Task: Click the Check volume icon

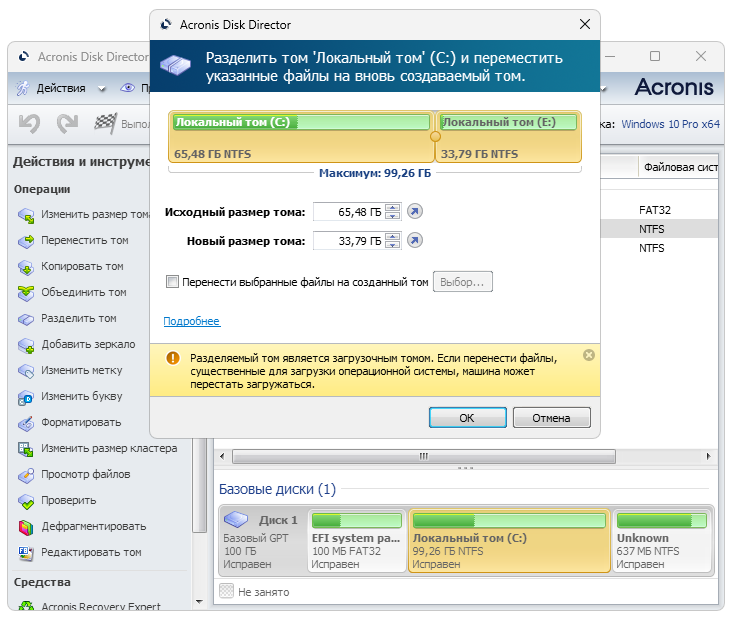Action: click(26, 501)
